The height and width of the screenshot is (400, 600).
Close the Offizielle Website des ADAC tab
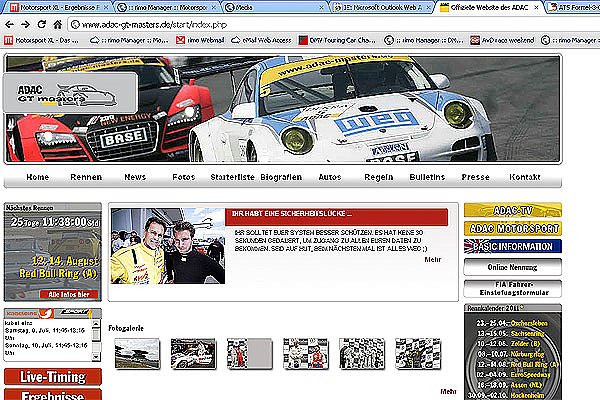(x=536, y=7)
